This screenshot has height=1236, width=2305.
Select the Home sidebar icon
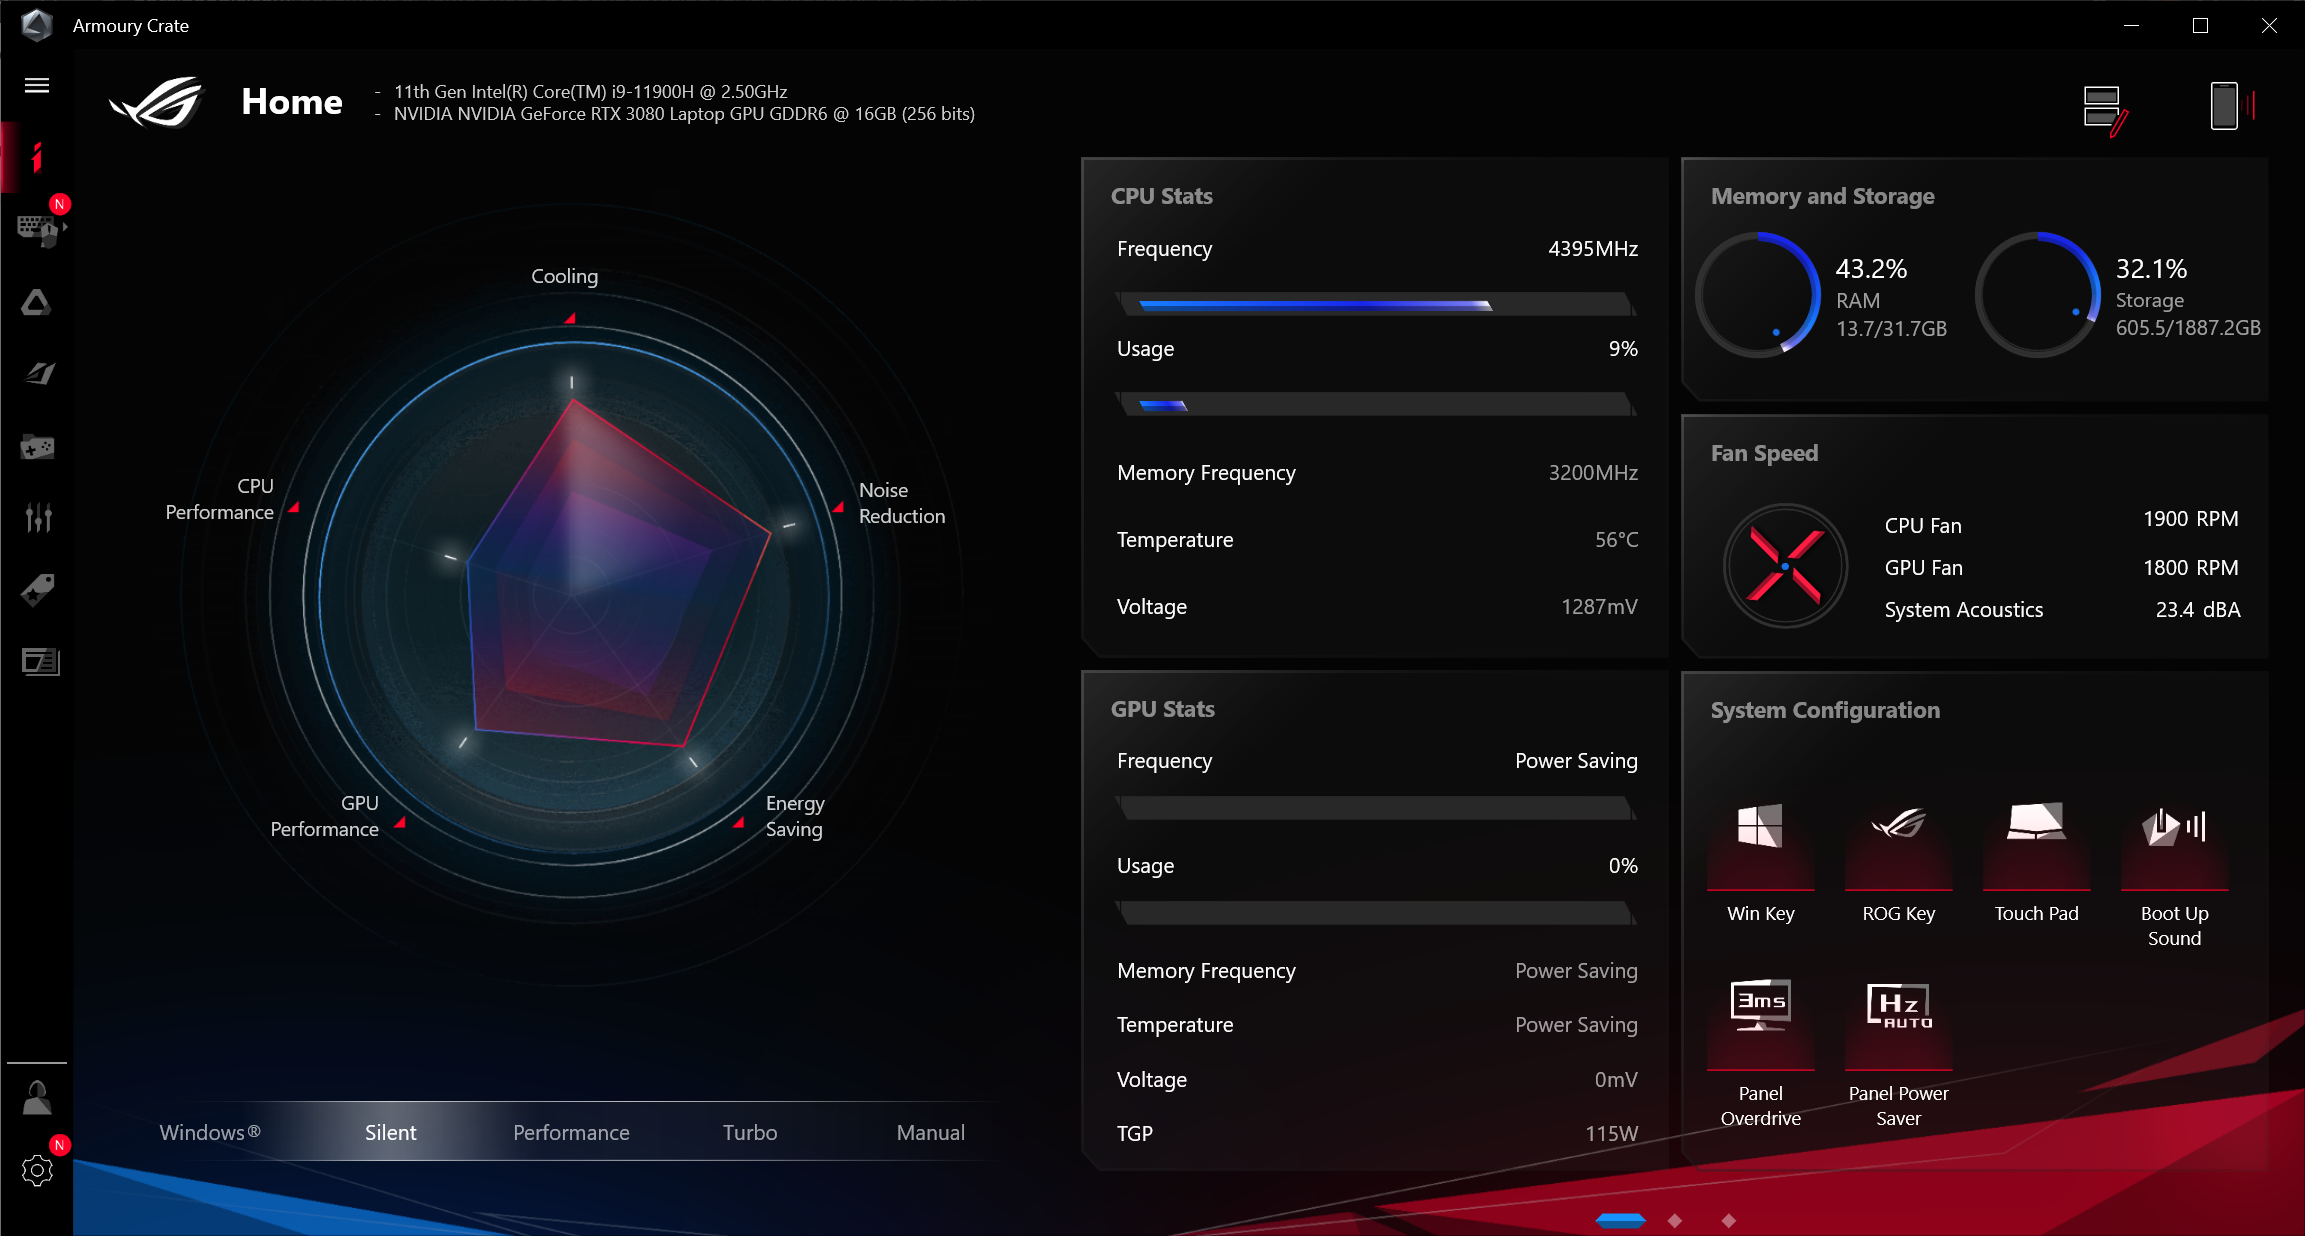point(37,157)
